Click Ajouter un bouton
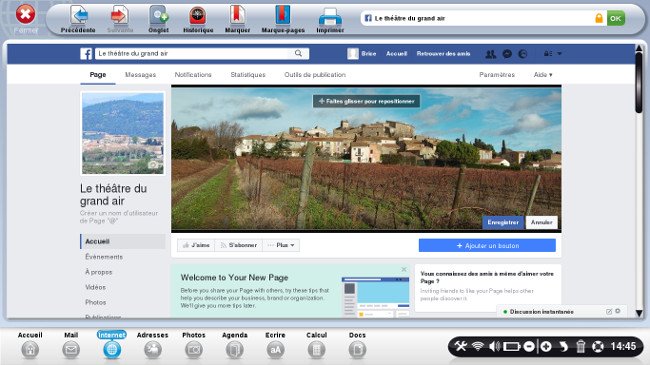This screenshot has width=650, height=365. (487, 246)
